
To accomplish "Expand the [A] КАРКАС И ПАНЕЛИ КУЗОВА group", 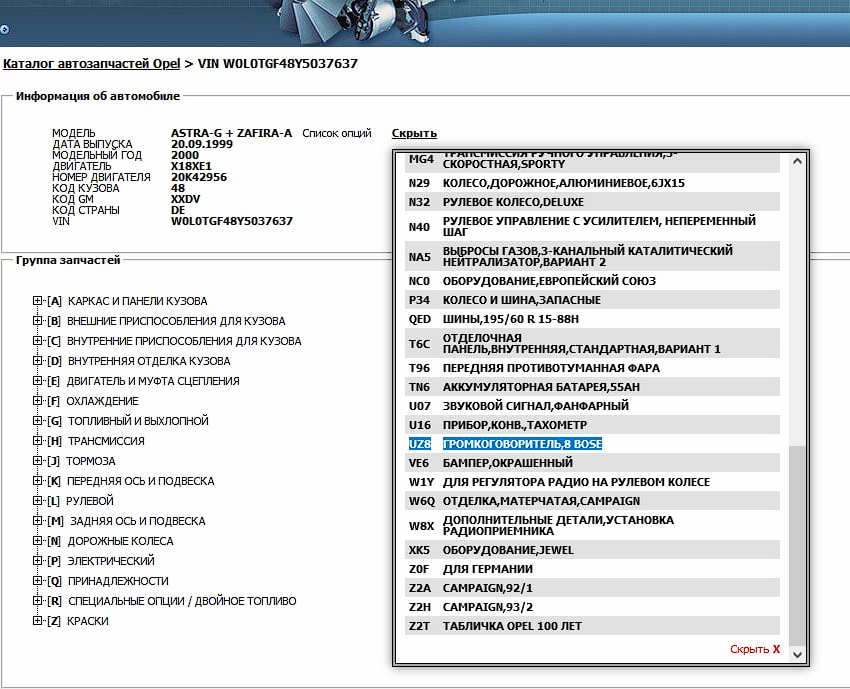I will tap(37, 301).
